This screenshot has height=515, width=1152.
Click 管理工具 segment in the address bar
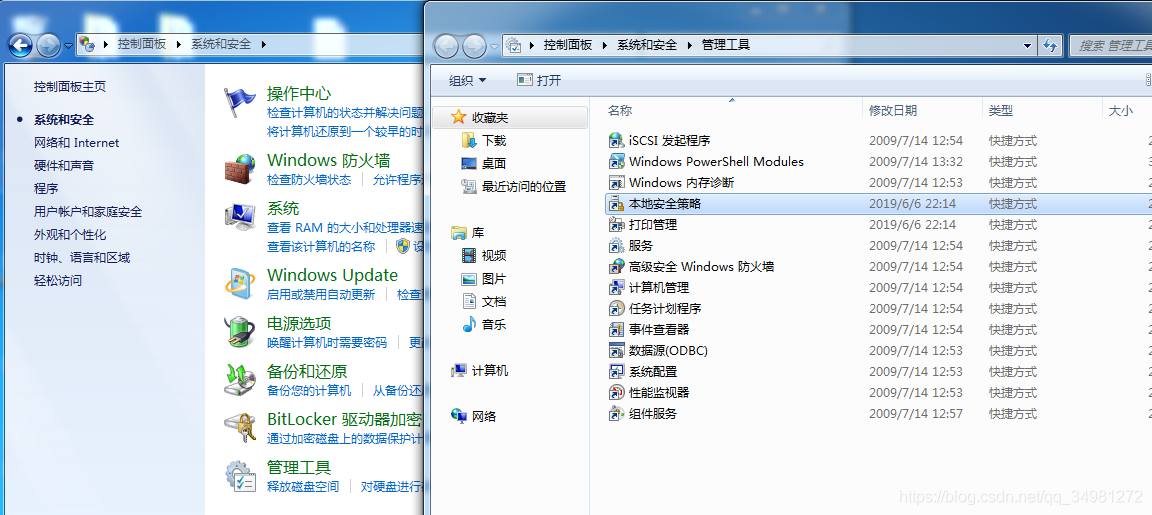726,46
